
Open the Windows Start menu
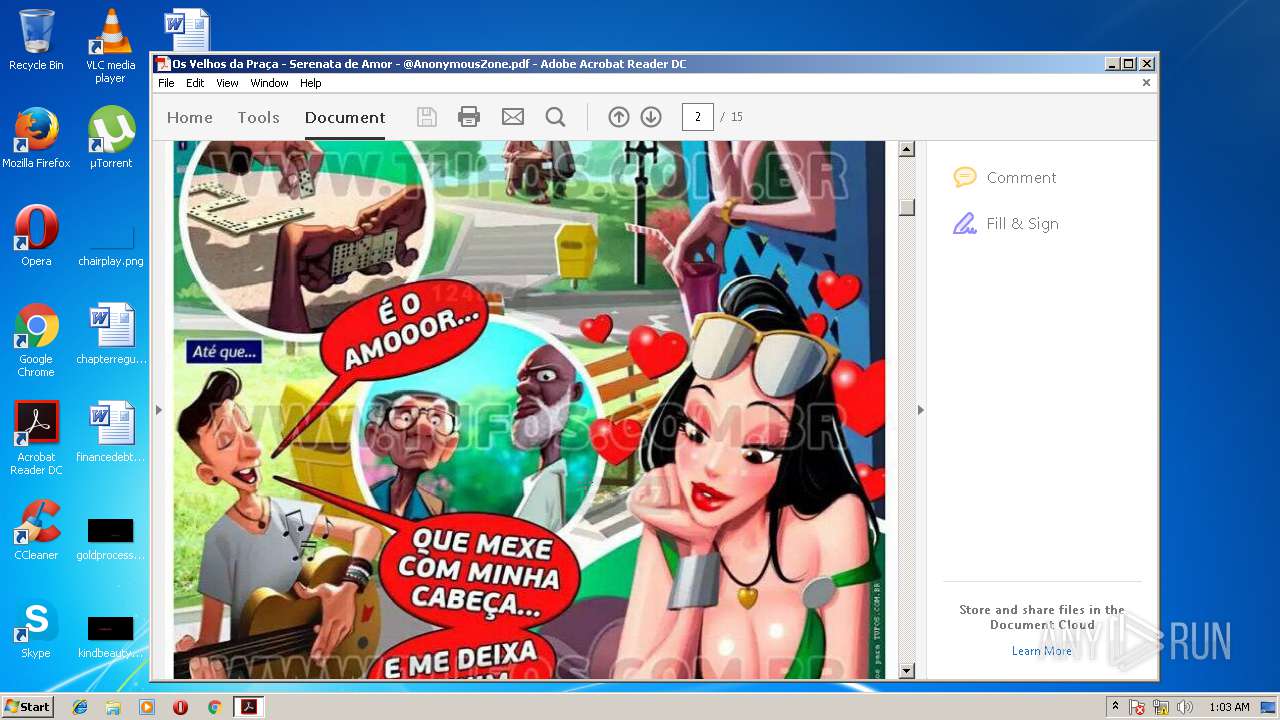pyautogui.click(x=28, y=706)
